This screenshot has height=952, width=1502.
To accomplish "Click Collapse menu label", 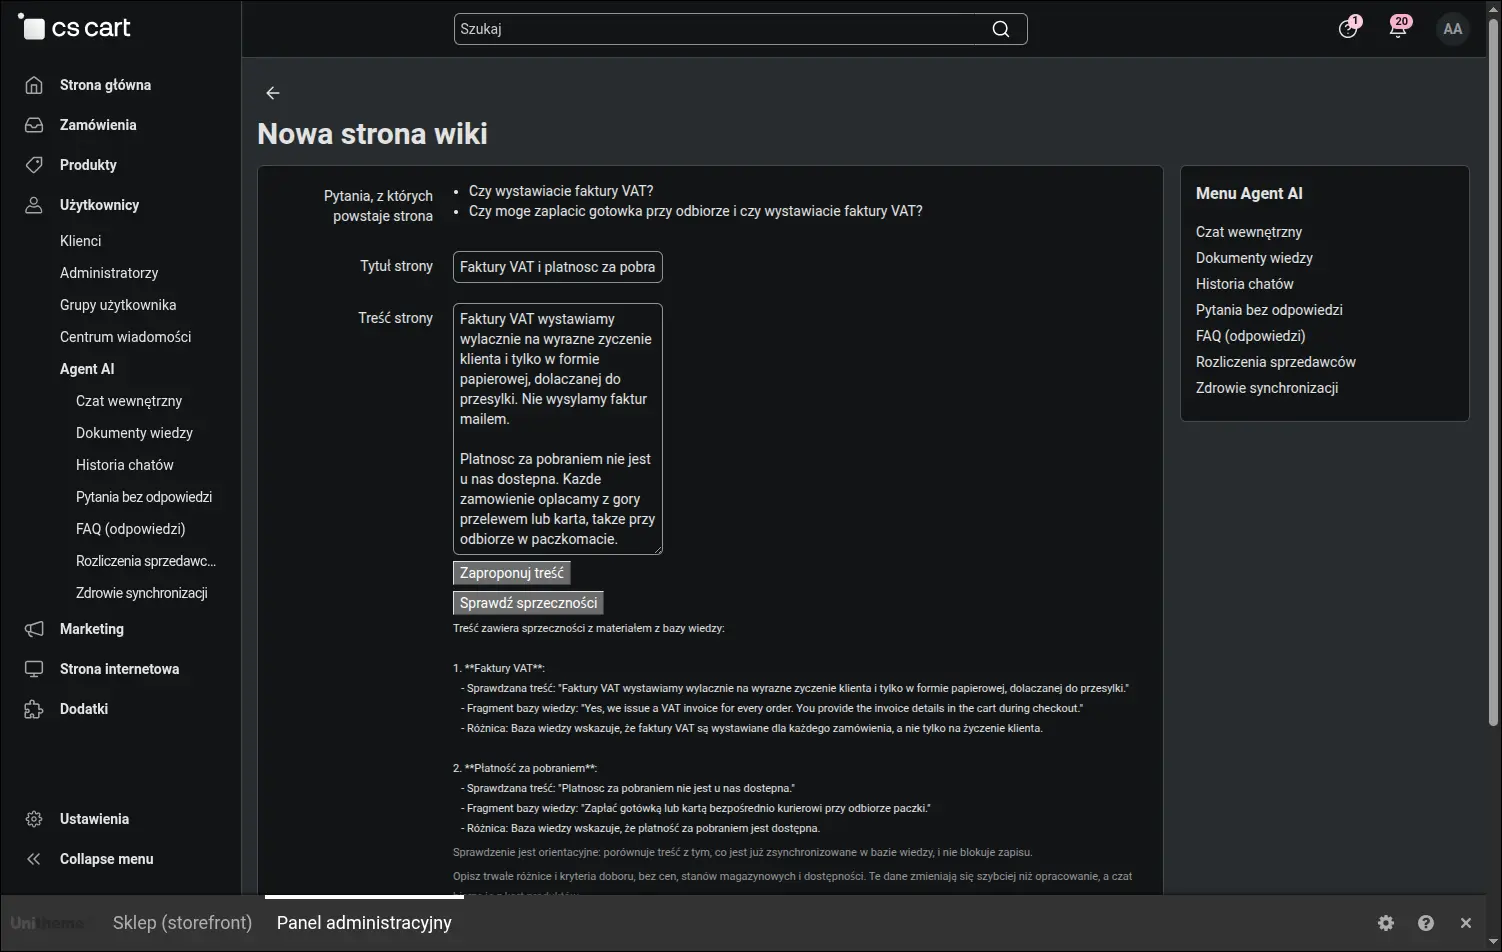I will [x=107, y=859].
